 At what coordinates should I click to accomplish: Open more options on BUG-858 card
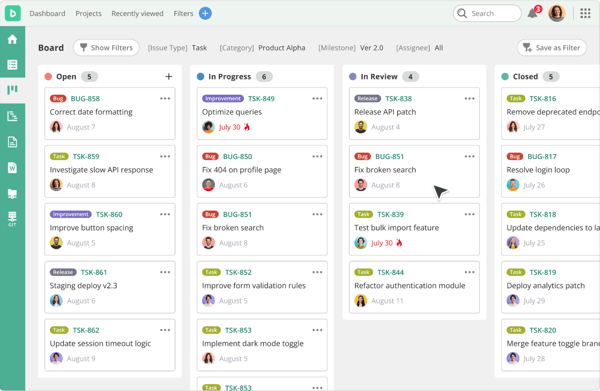pyautogui.click(x=165, y=98)
